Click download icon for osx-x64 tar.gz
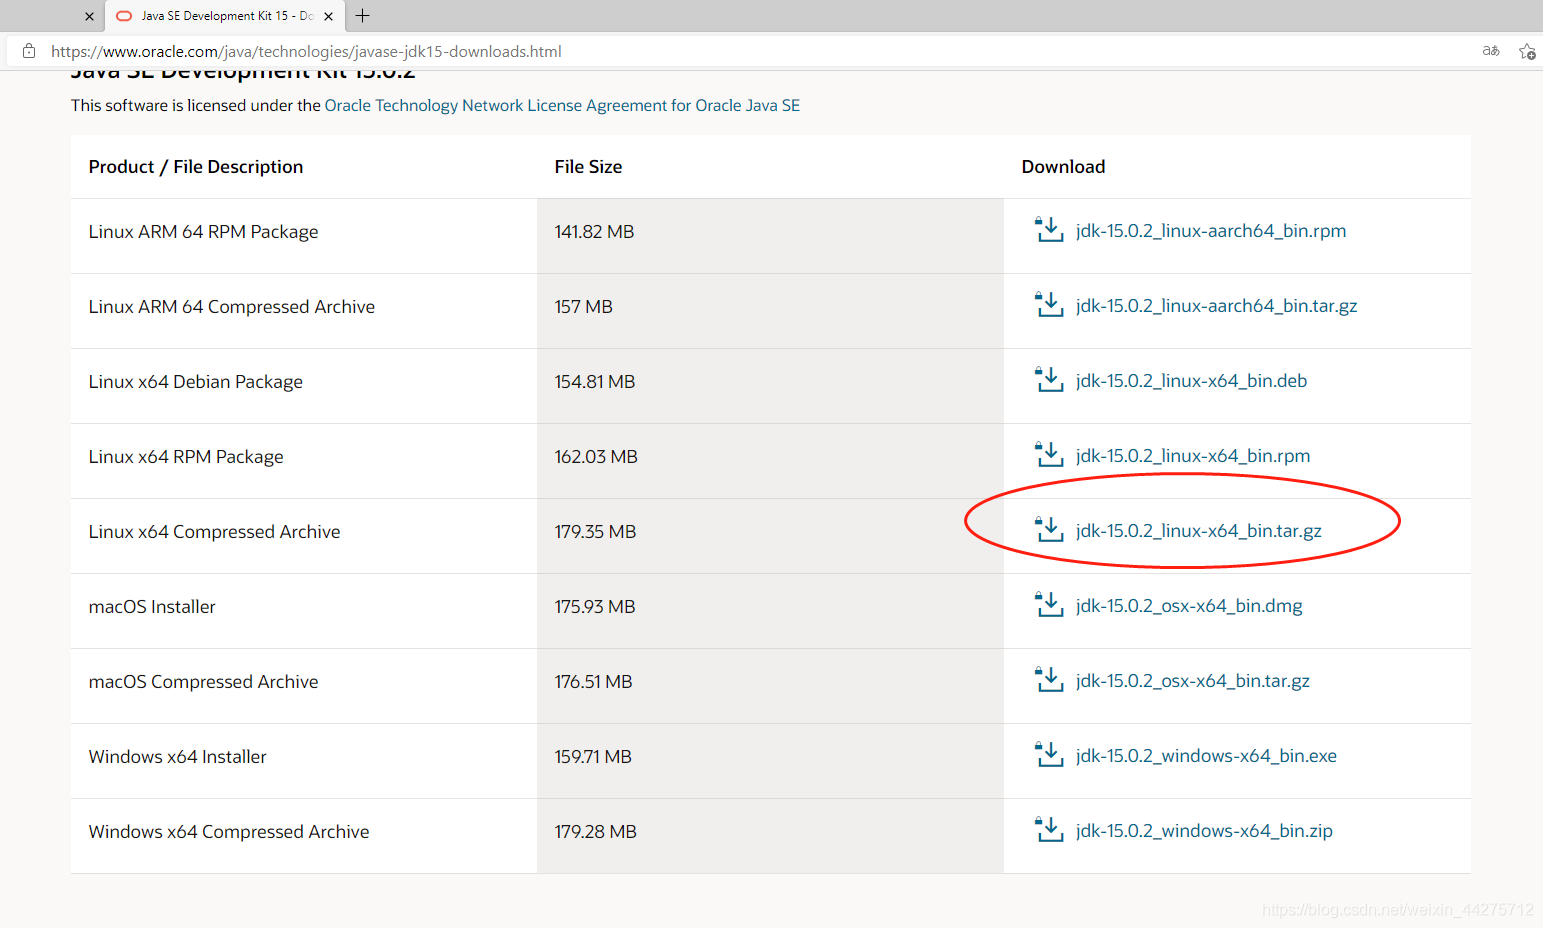Viewport: 1543px width, 928px height. [x=1049, y=680]
